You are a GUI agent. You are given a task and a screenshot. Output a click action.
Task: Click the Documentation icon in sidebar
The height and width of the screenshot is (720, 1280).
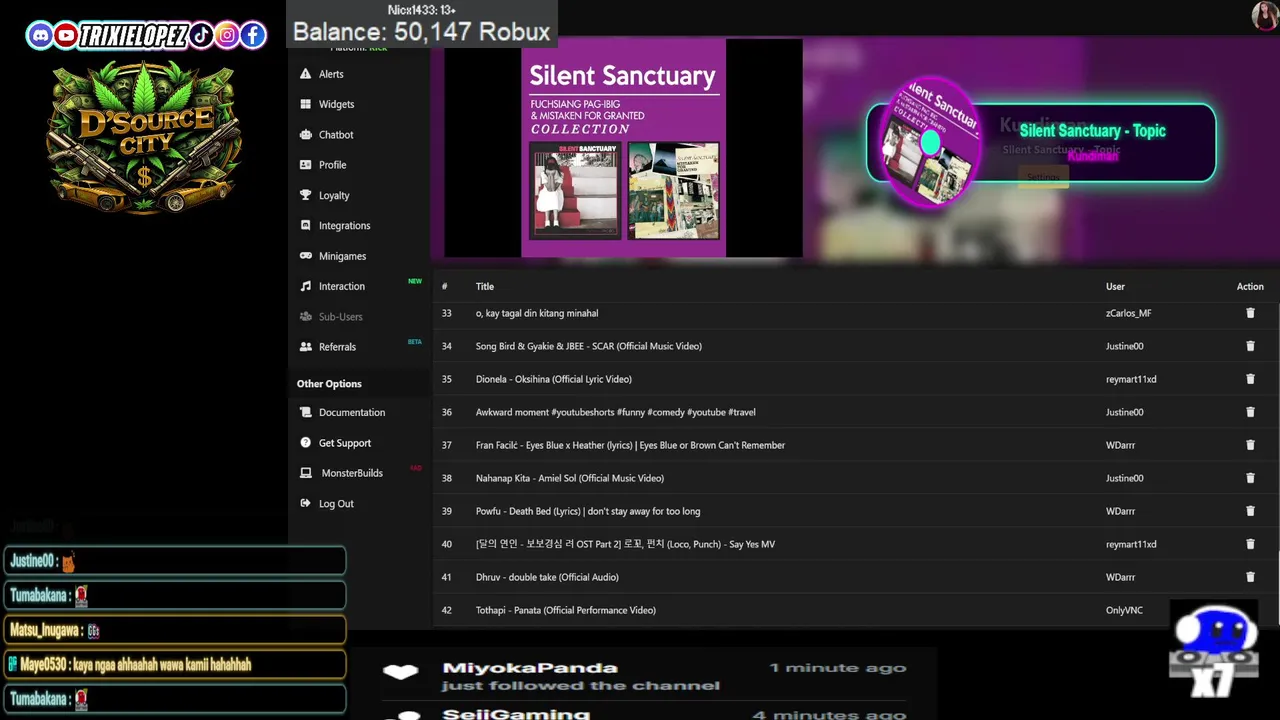coord(306,412)
